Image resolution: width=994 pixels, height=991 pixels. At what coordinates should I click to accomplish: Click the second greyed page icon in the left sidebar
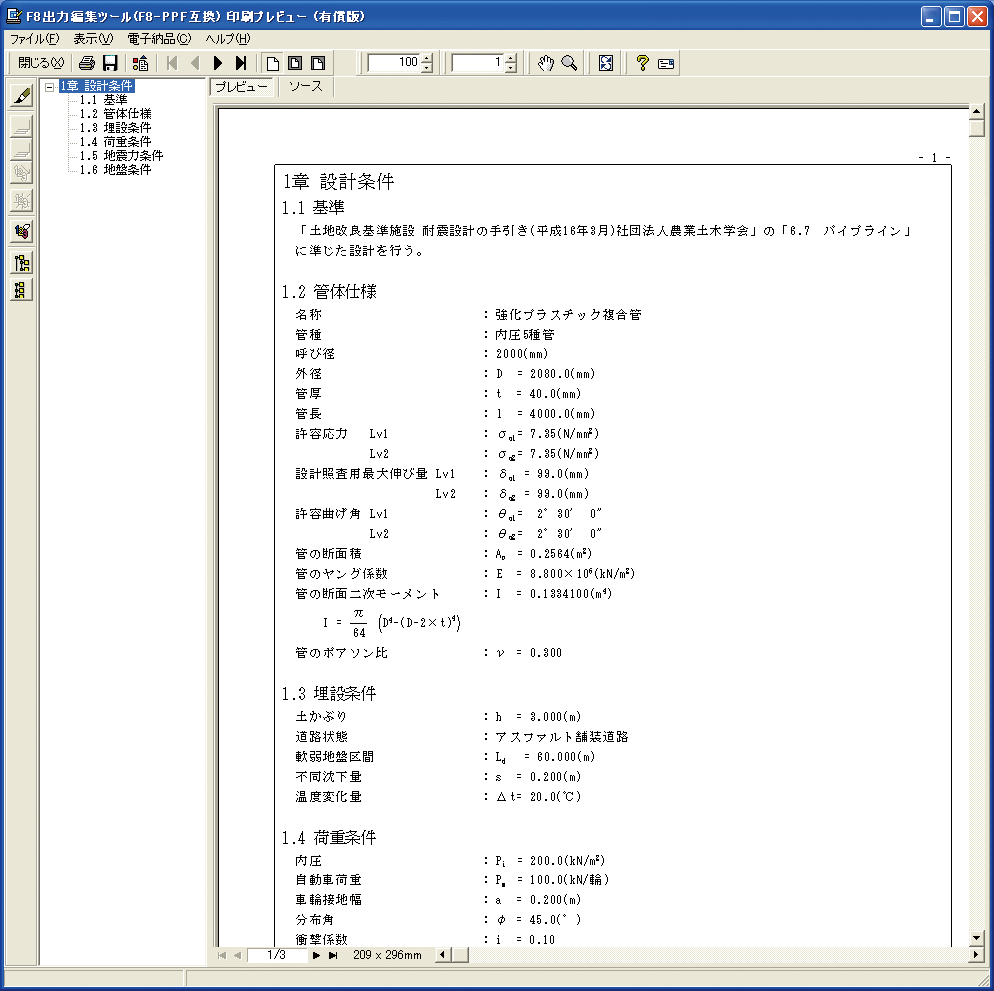22,150
